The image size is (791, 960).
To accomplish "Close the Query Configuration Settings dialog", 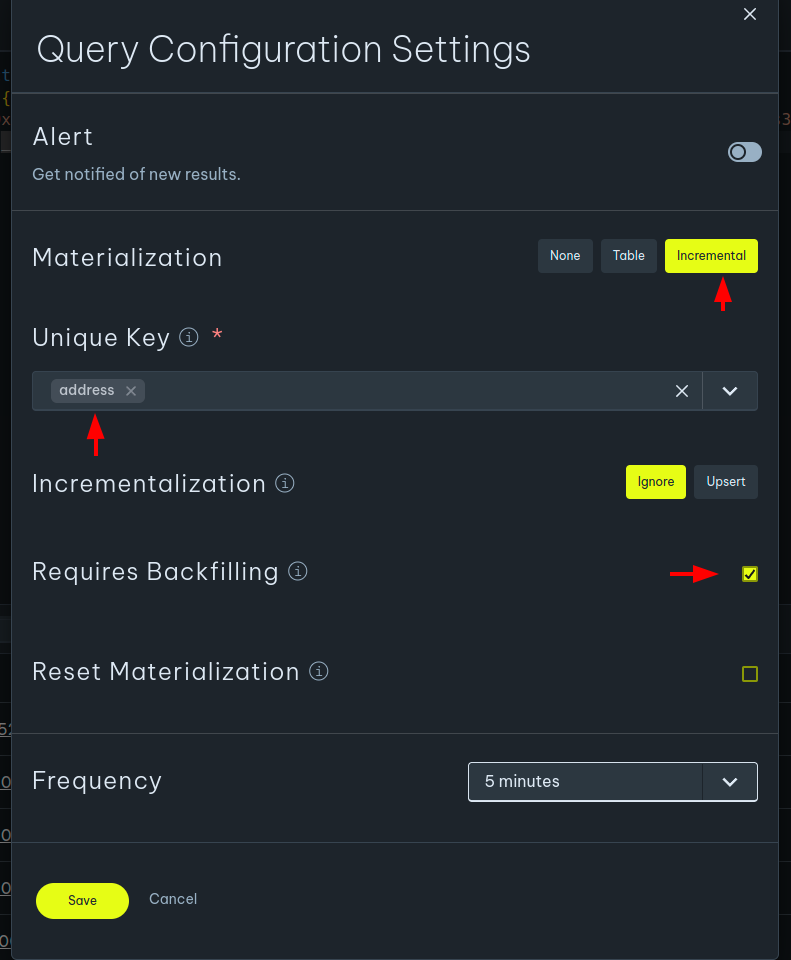I will [750, 14].
